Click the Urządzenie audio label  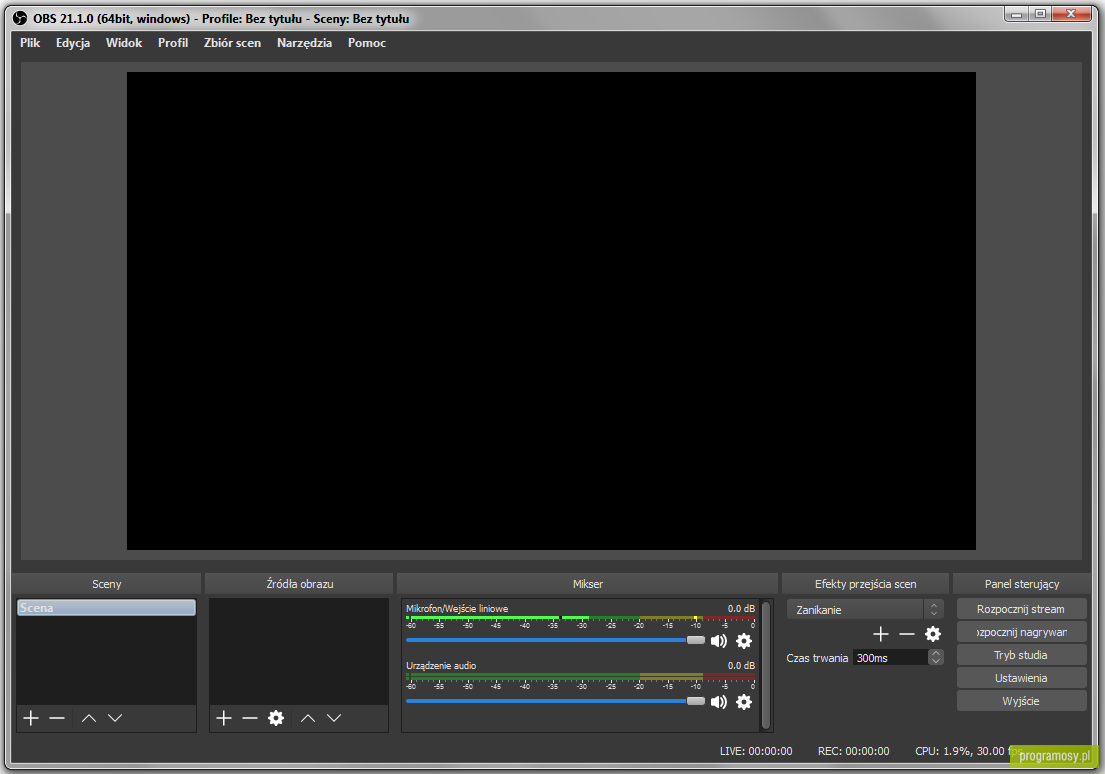[x=441, y=665]
